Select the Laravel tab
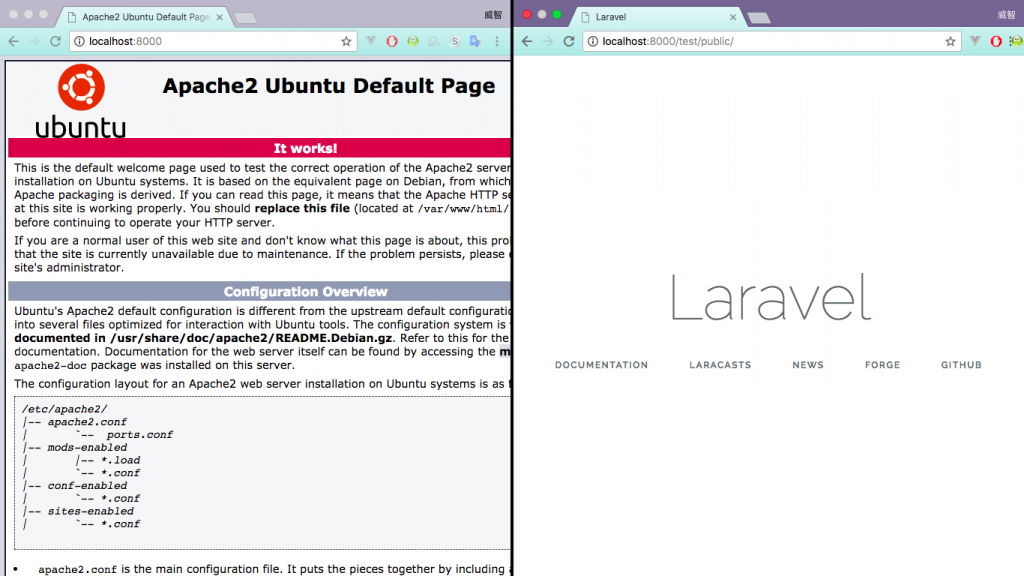Image resolution: width=1024 pixels, height=576 pixels. tap(656, 17)
